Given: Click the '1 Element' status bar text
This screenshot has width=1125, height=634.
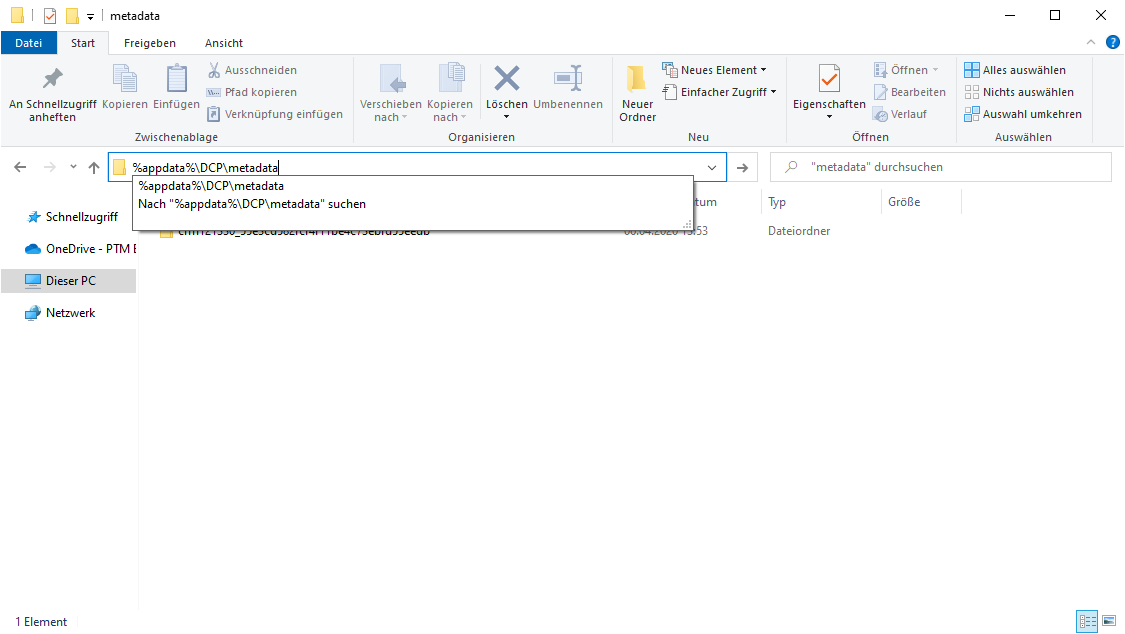Looking at the screenshot, I should coord(41,622).
